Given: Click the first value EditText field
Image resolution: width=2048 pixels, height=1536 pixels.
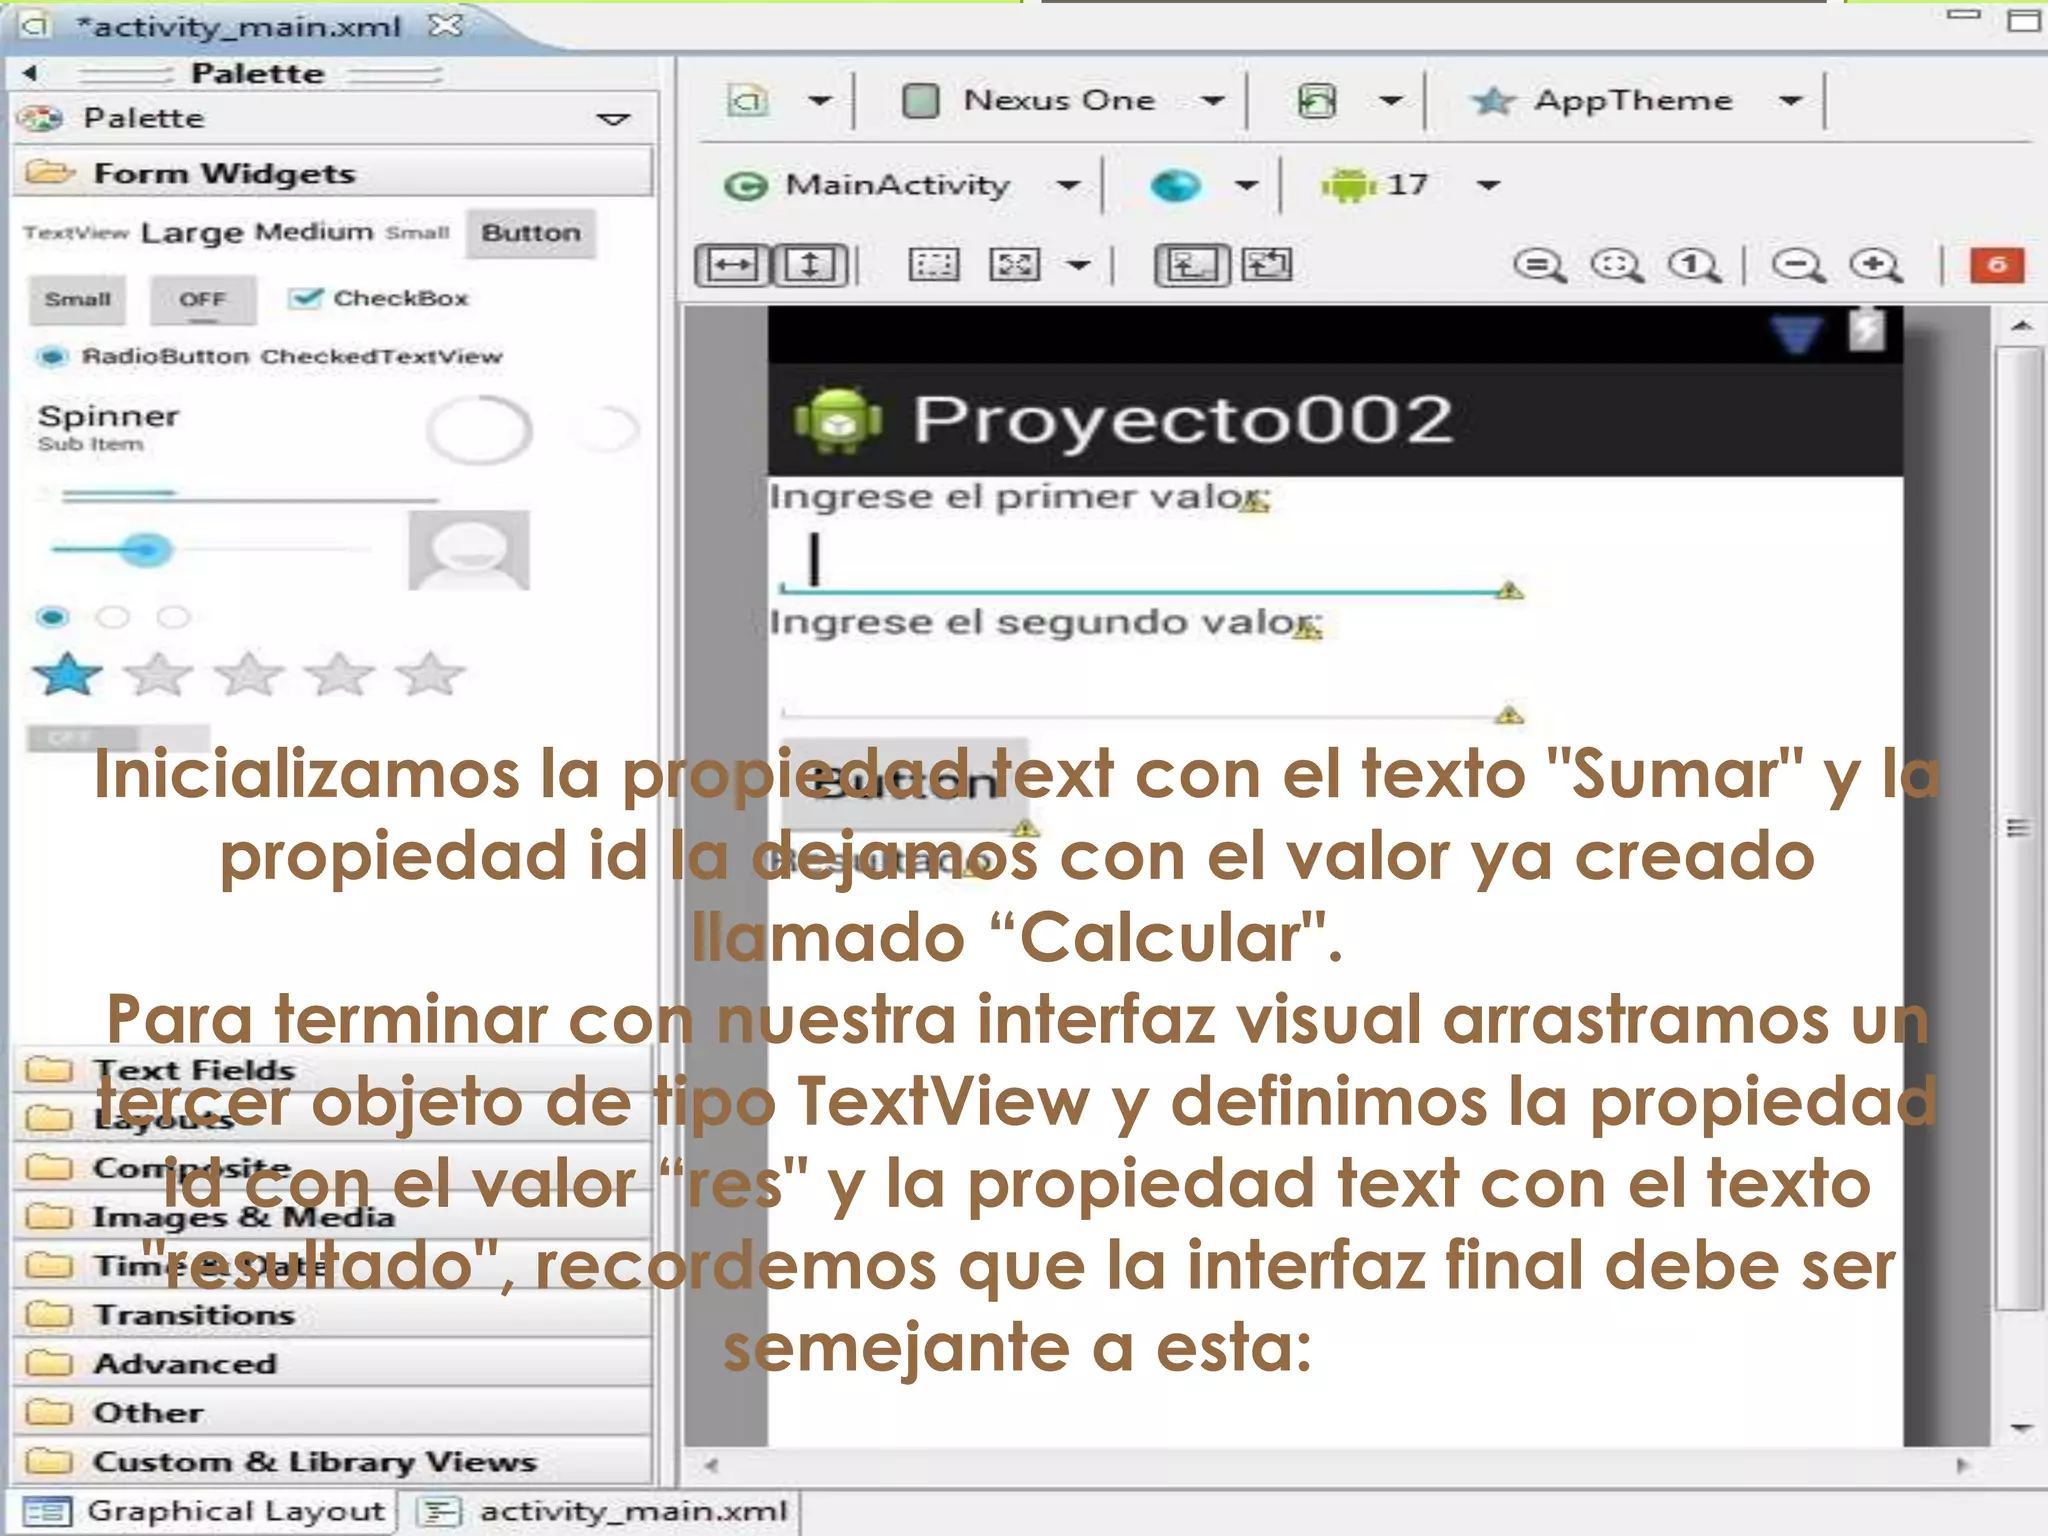Looking at the screenshot, I should click(x=1150, y=561).
